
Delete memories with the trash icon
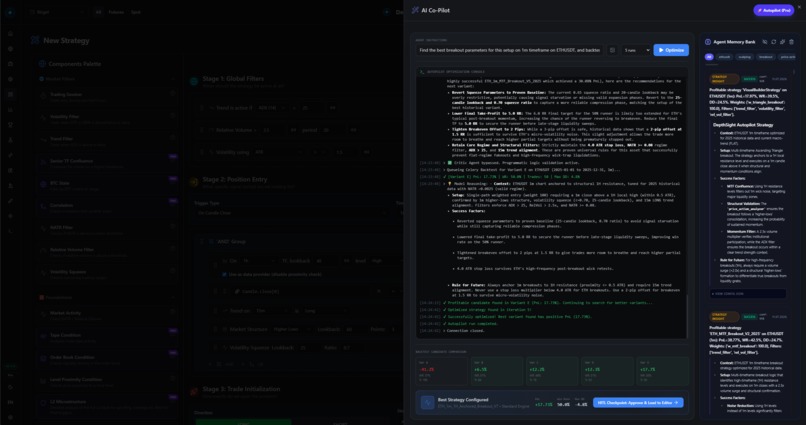(x=791, y=42)
